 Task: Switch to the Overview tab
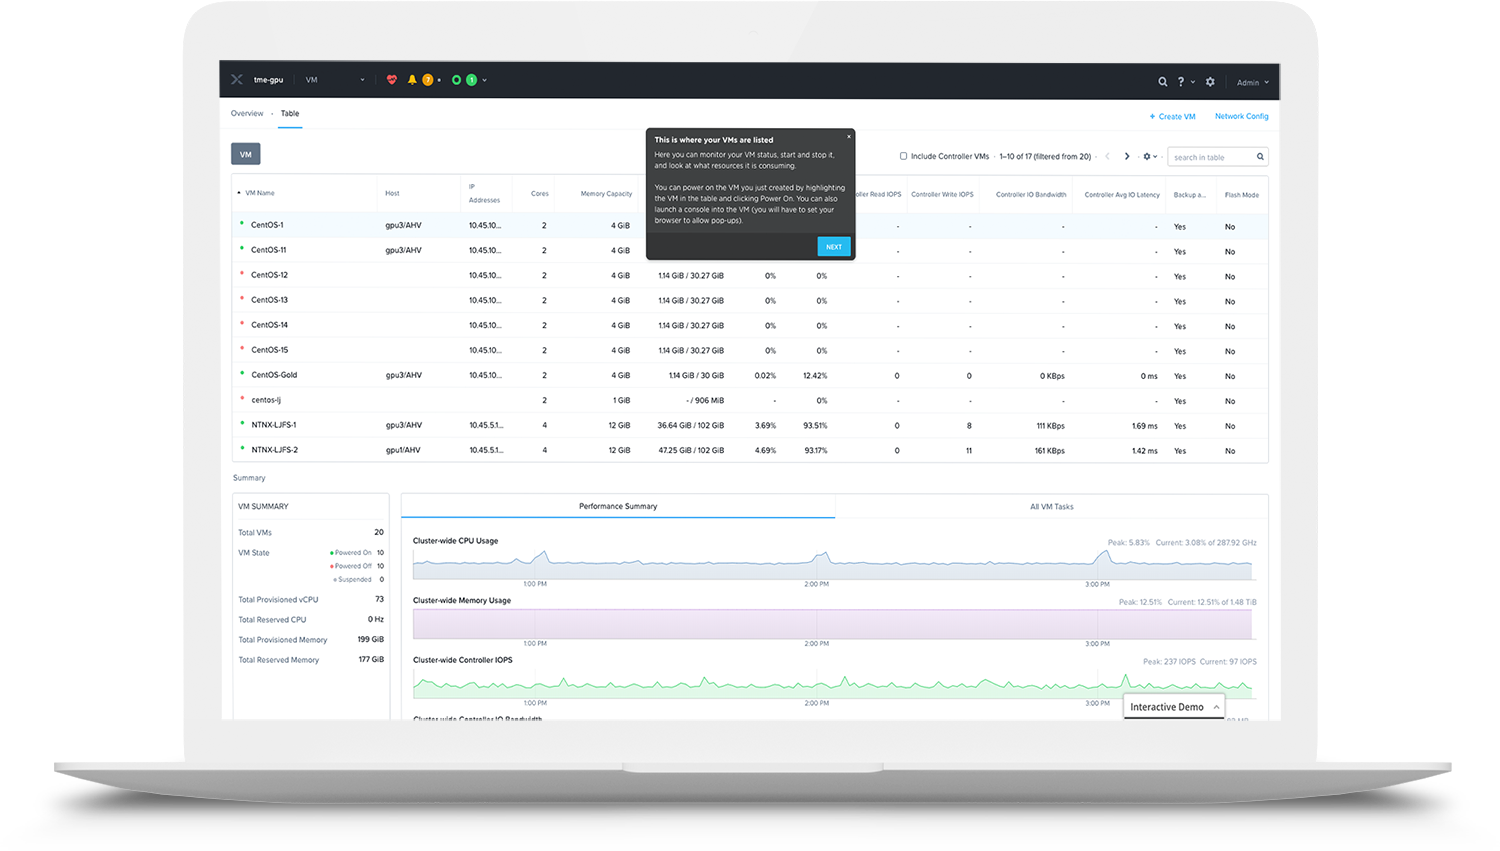247,114
